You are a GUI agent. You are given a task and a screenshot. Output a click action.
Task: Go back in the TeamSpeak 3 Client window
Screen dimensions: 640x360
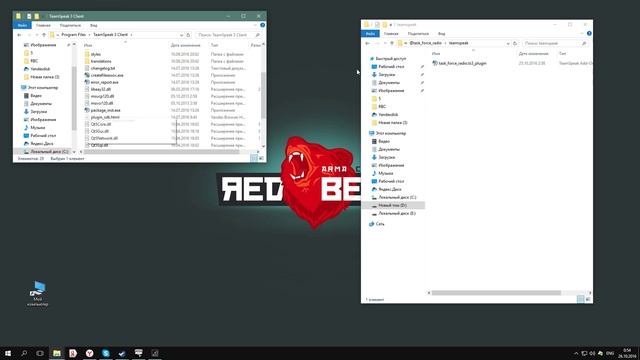tap(19, 35)
